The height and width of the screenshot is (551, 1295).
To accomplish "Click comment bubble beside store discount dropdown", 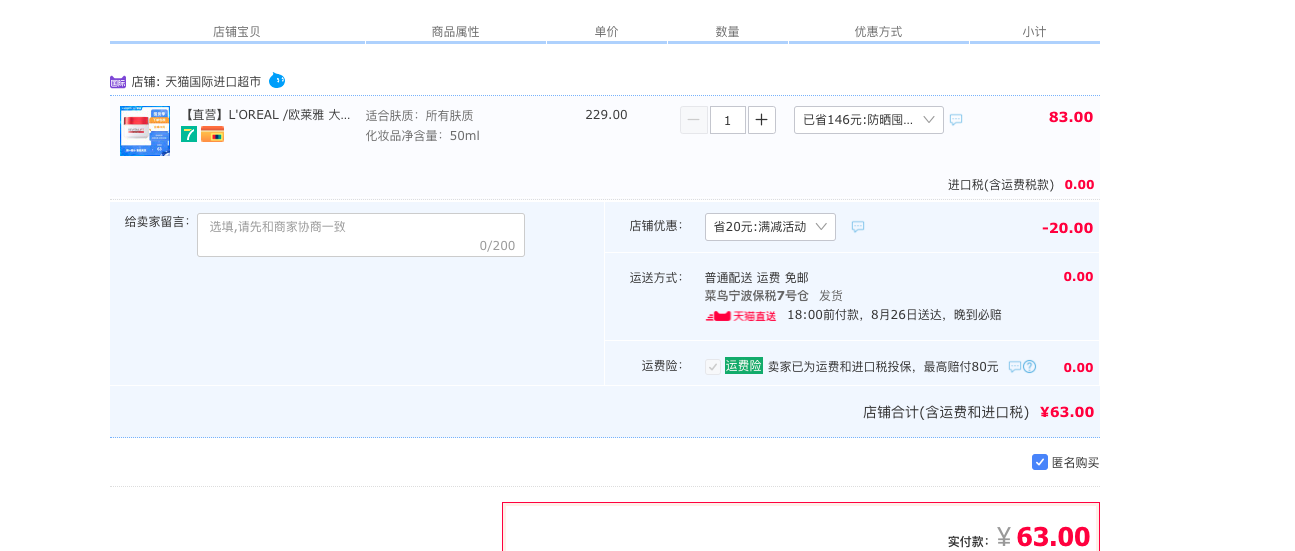I will point(858,227).
